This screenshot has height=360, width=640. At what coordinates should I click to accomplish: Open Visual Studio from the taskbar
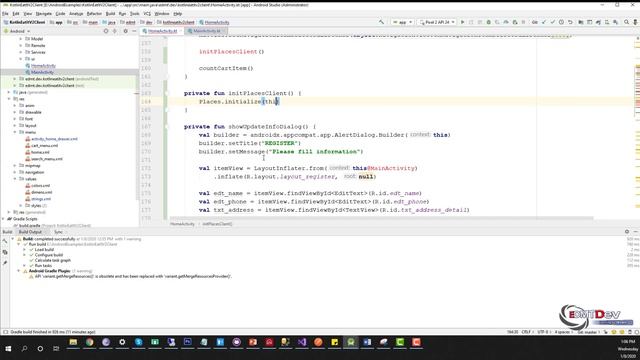coord(302,342)
